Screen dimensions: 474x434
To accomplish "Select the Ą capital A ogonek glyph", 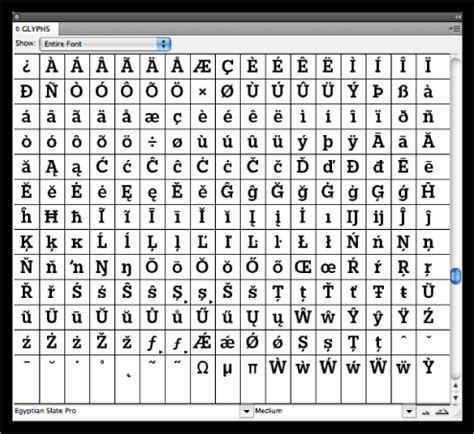I will 52,167.
